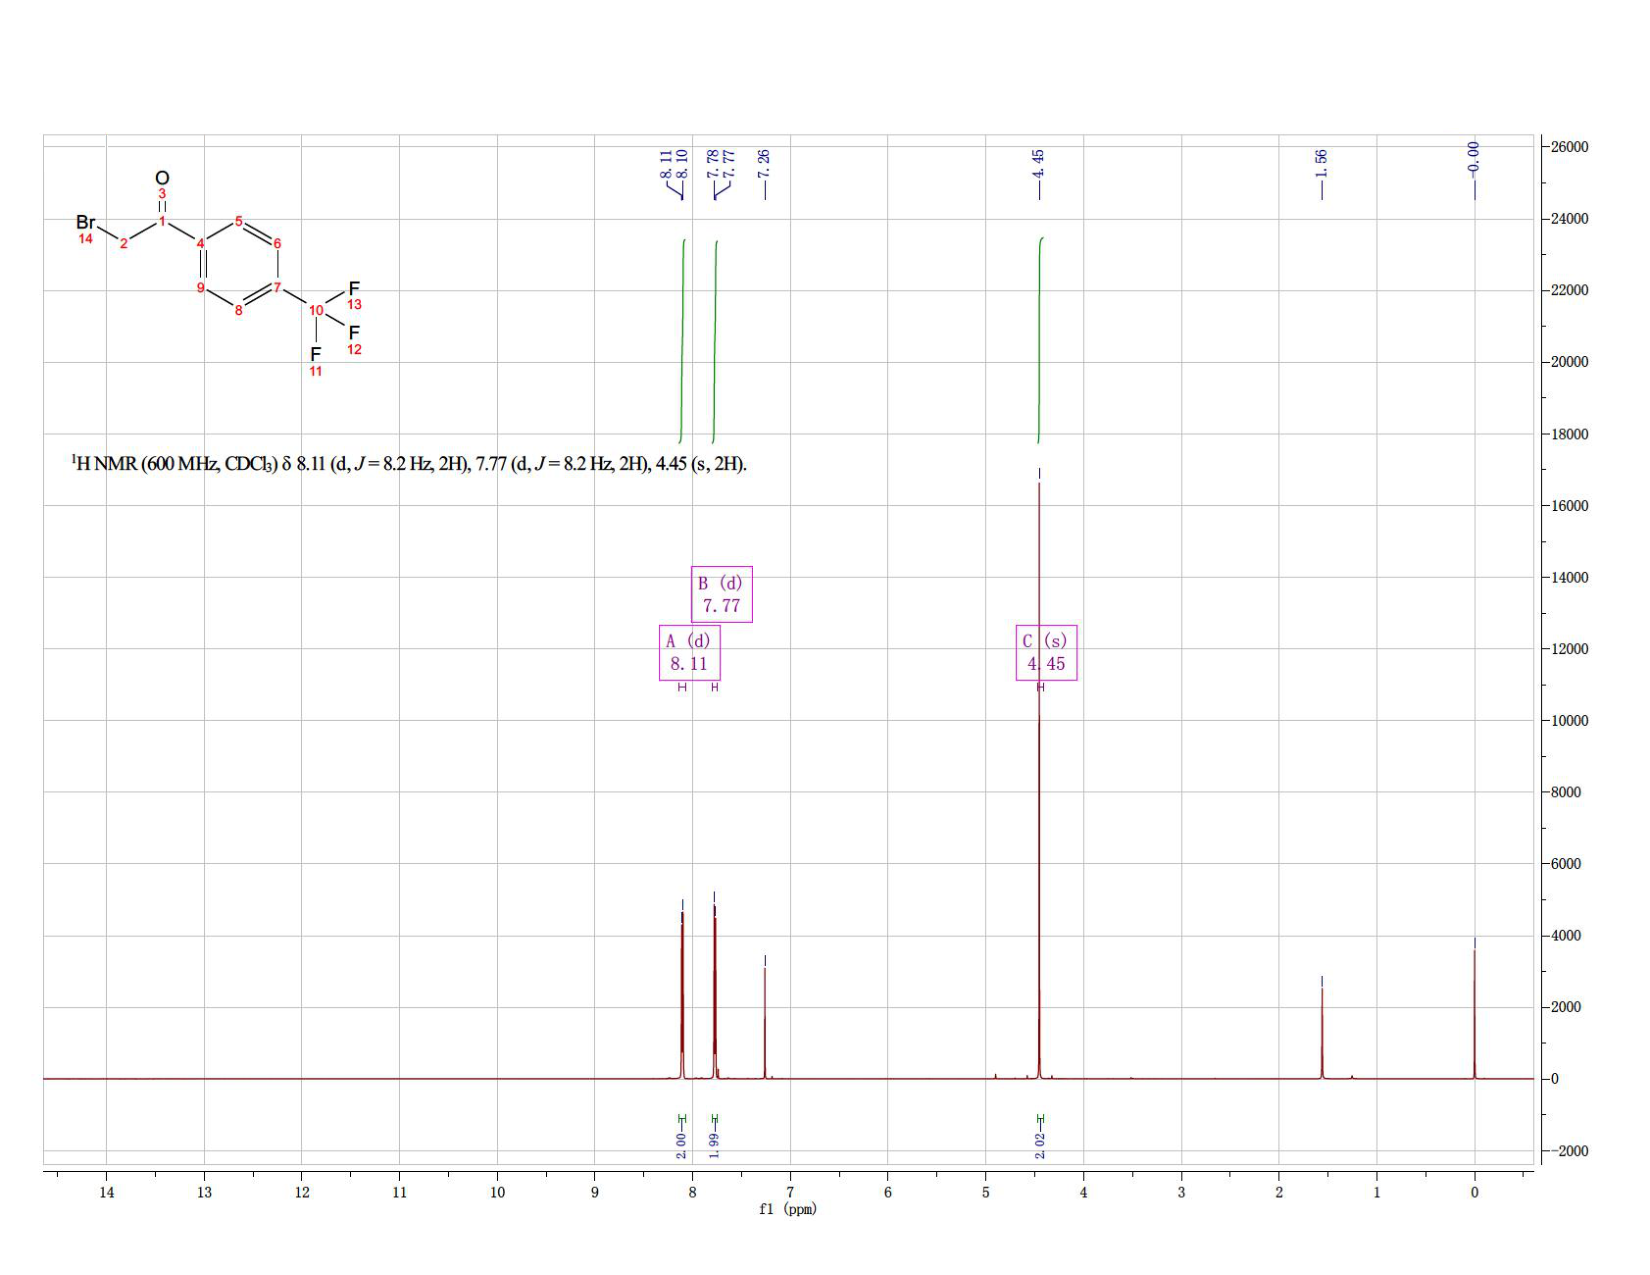Image resolution: width=1650 pixels, height=1275 pixels.
Task: Click the Br atom in the structure
Action: 86,222
